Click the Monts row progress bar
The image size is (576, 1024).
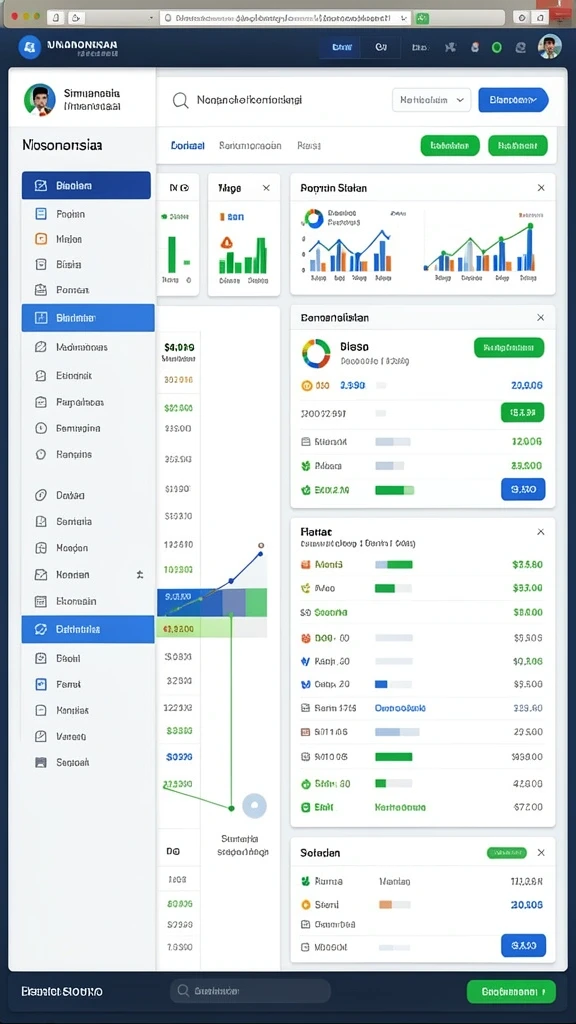tap(393, 564)
